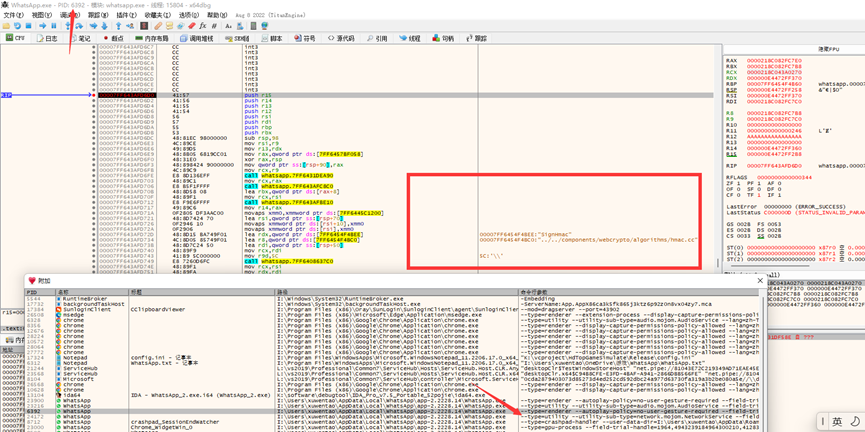Select the ida64 process row

(393, 395)
